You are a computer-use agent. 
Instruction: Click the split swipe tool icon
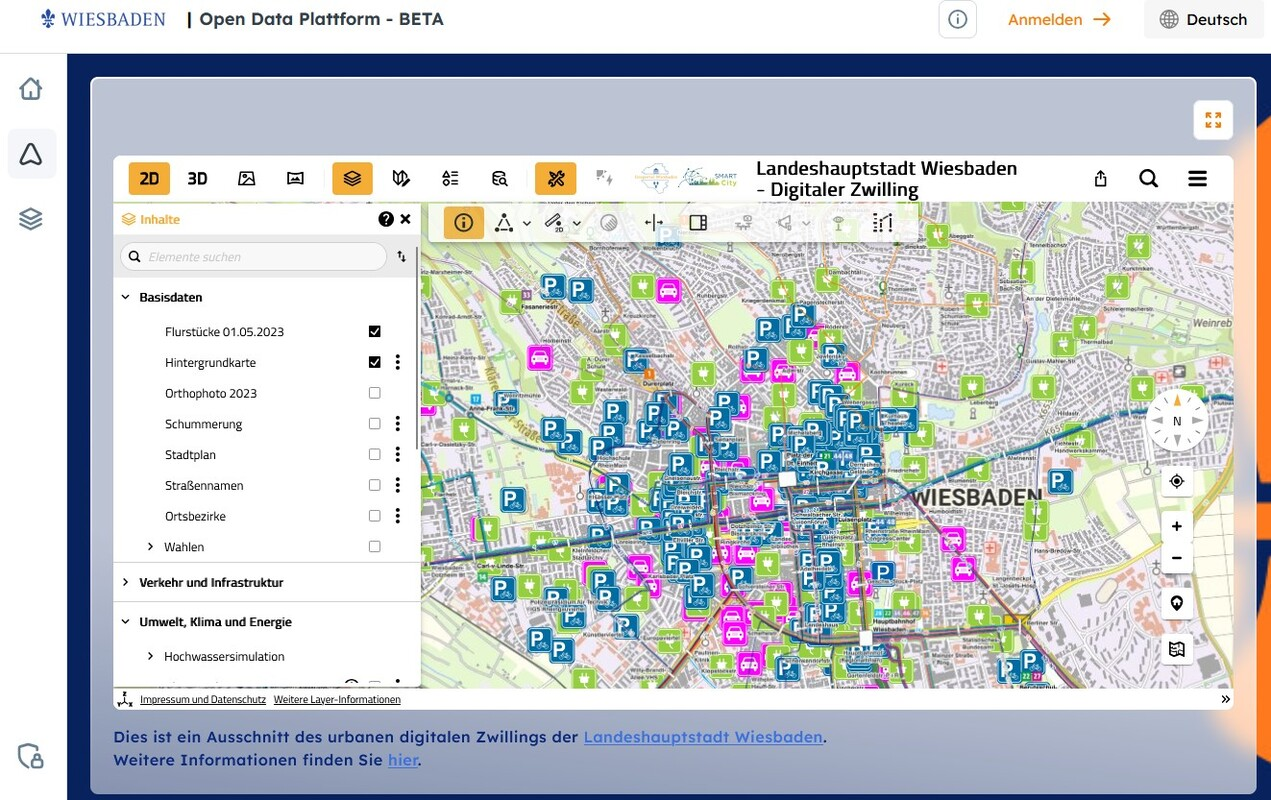point(654,223)
